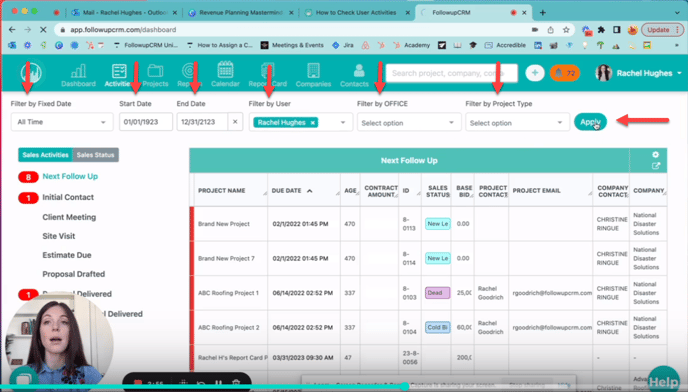
Task: Open the Filter by OFFICE dropdown
Action: 409,122
